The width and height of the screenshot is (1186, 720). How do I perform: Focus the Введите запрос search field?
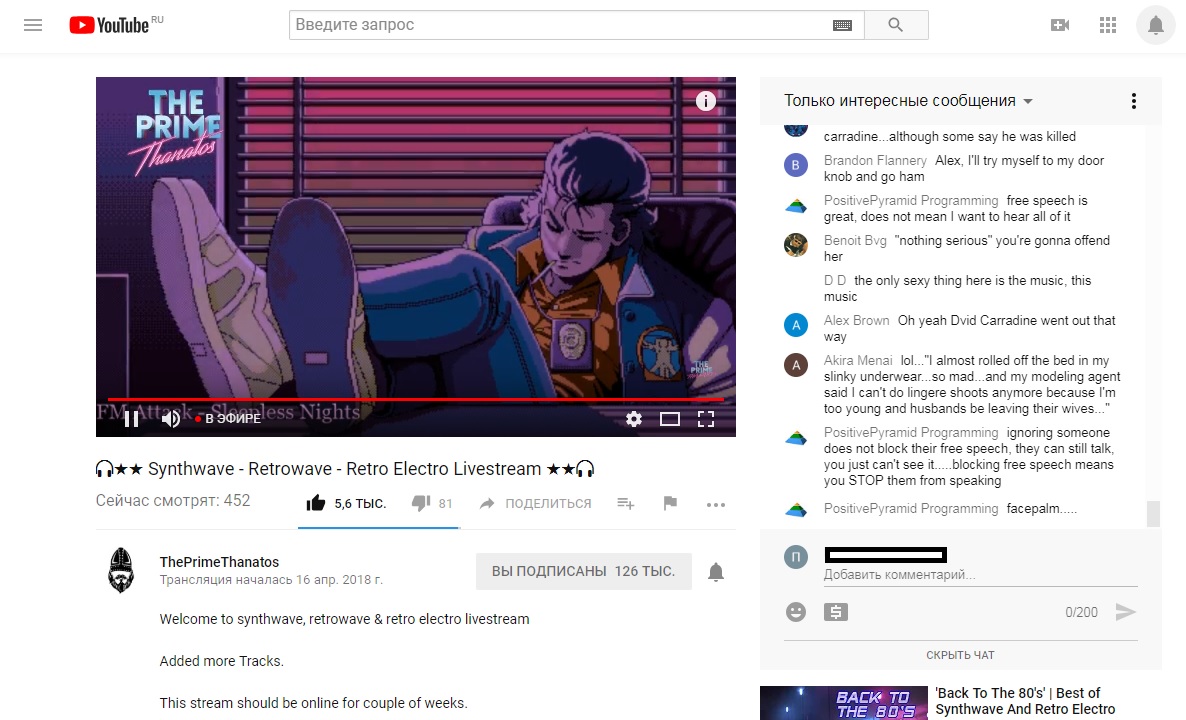[x=560, y=25]
